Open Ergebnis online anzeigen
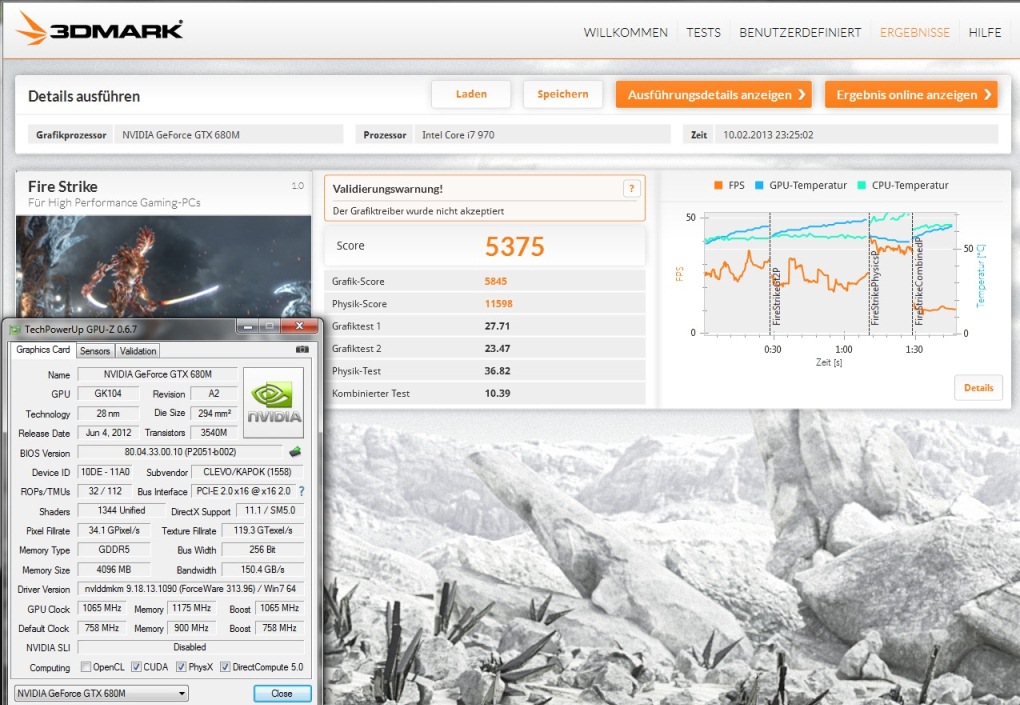 click(x=911, y=95)
